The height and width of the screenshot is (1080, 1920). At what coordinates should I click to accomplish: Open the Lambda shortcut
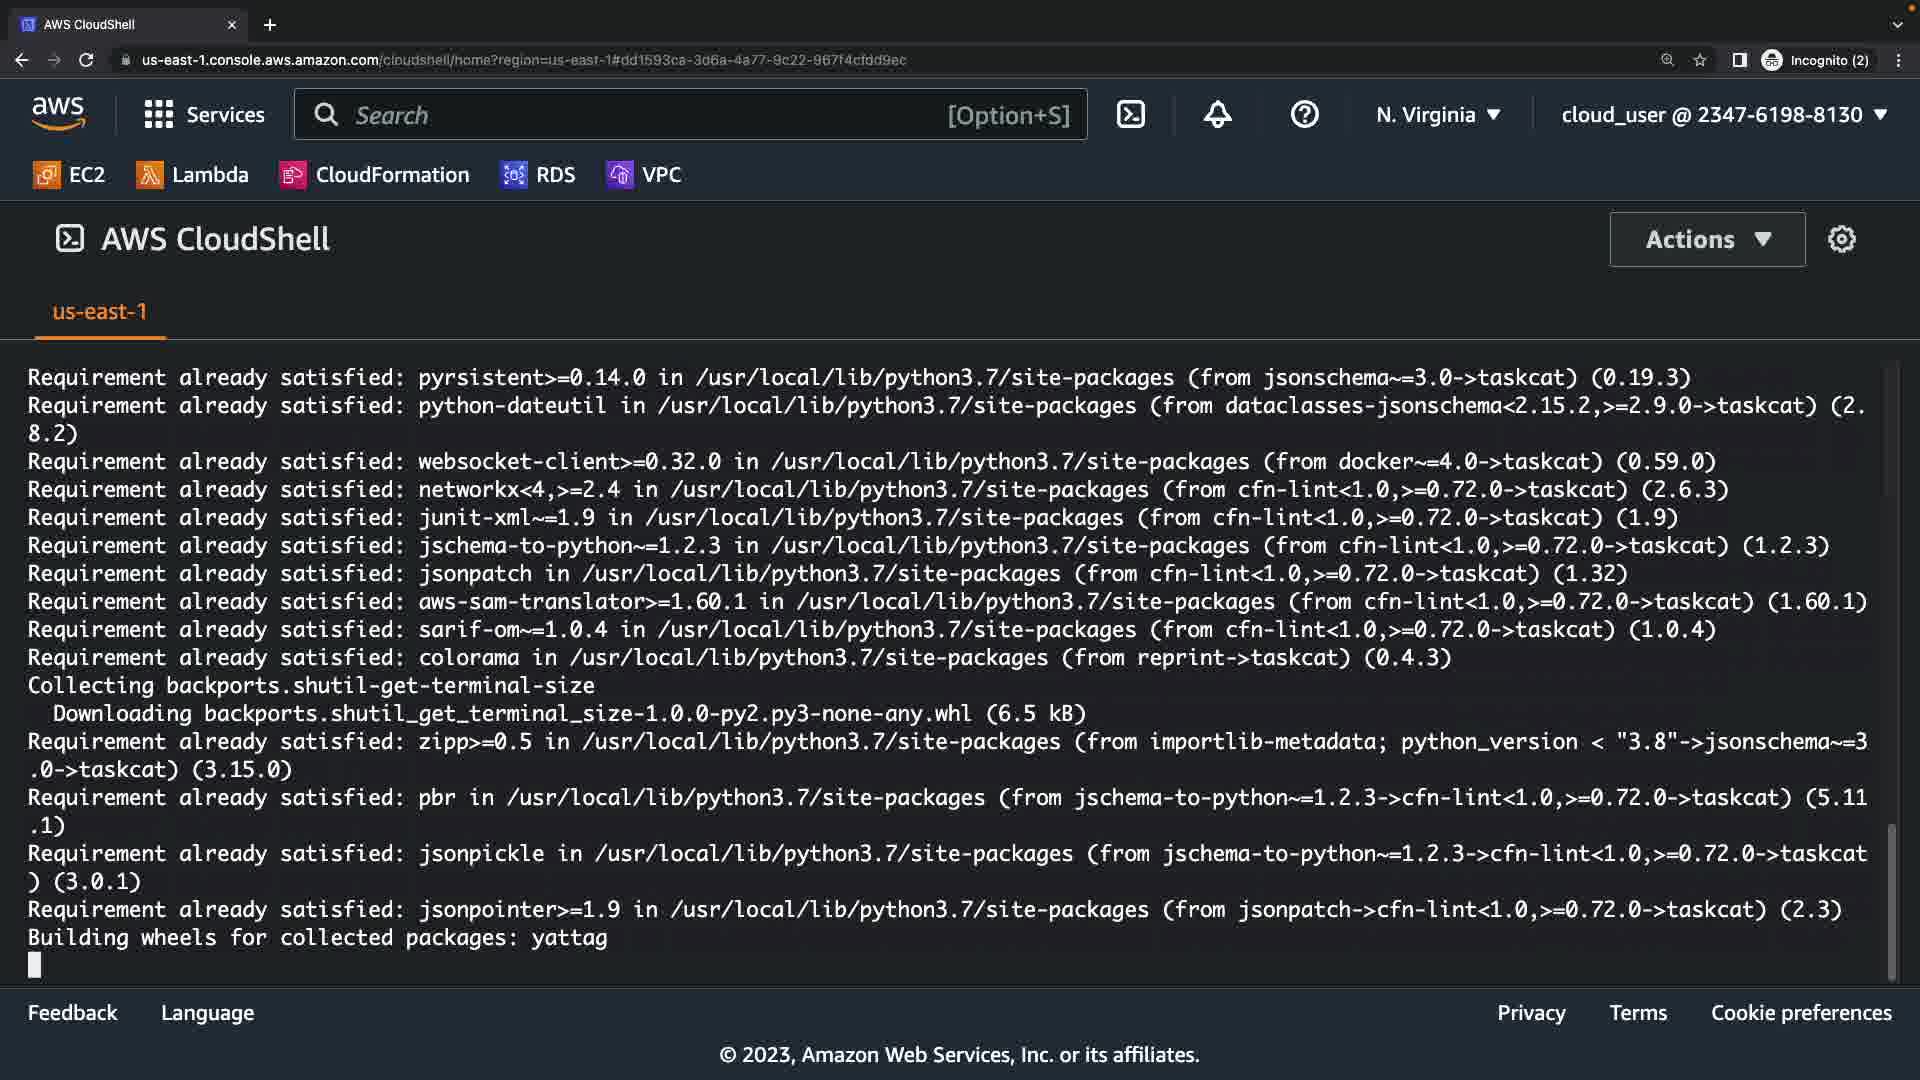(x=192, y=175)
